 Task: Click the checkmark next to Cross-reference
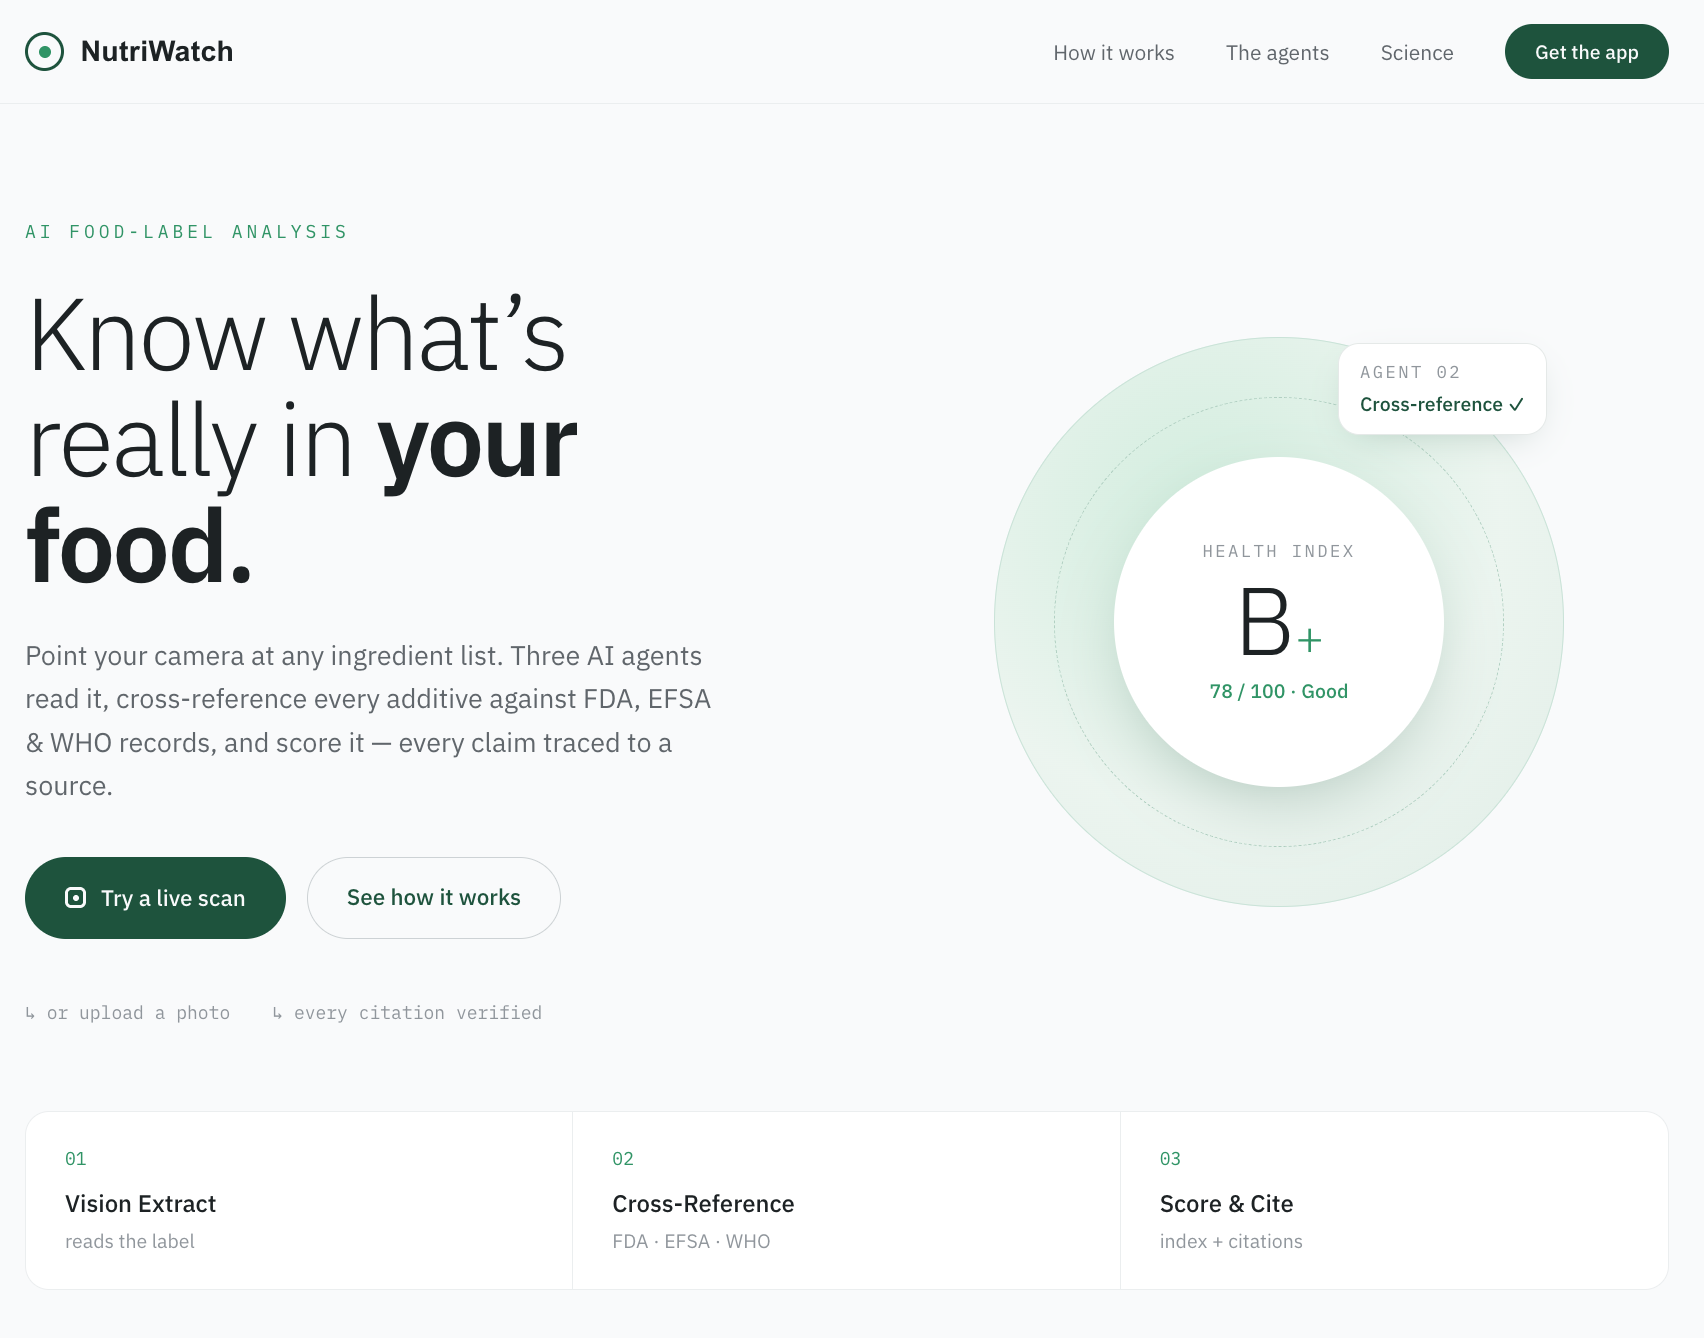[x=1516, y=405]
